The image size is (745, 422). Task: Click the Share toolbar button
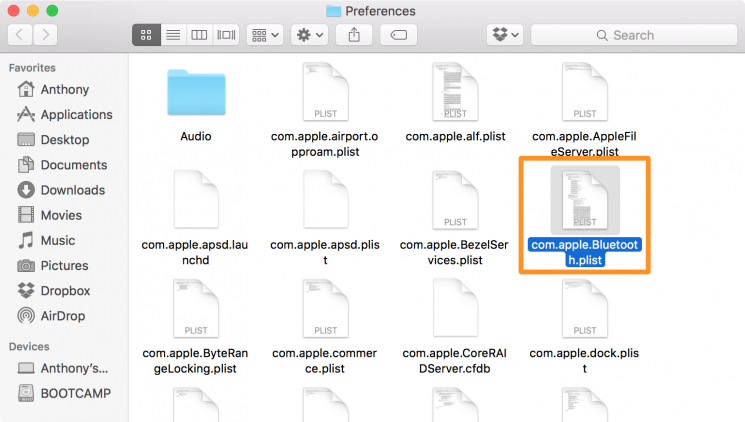click(354, 35)
